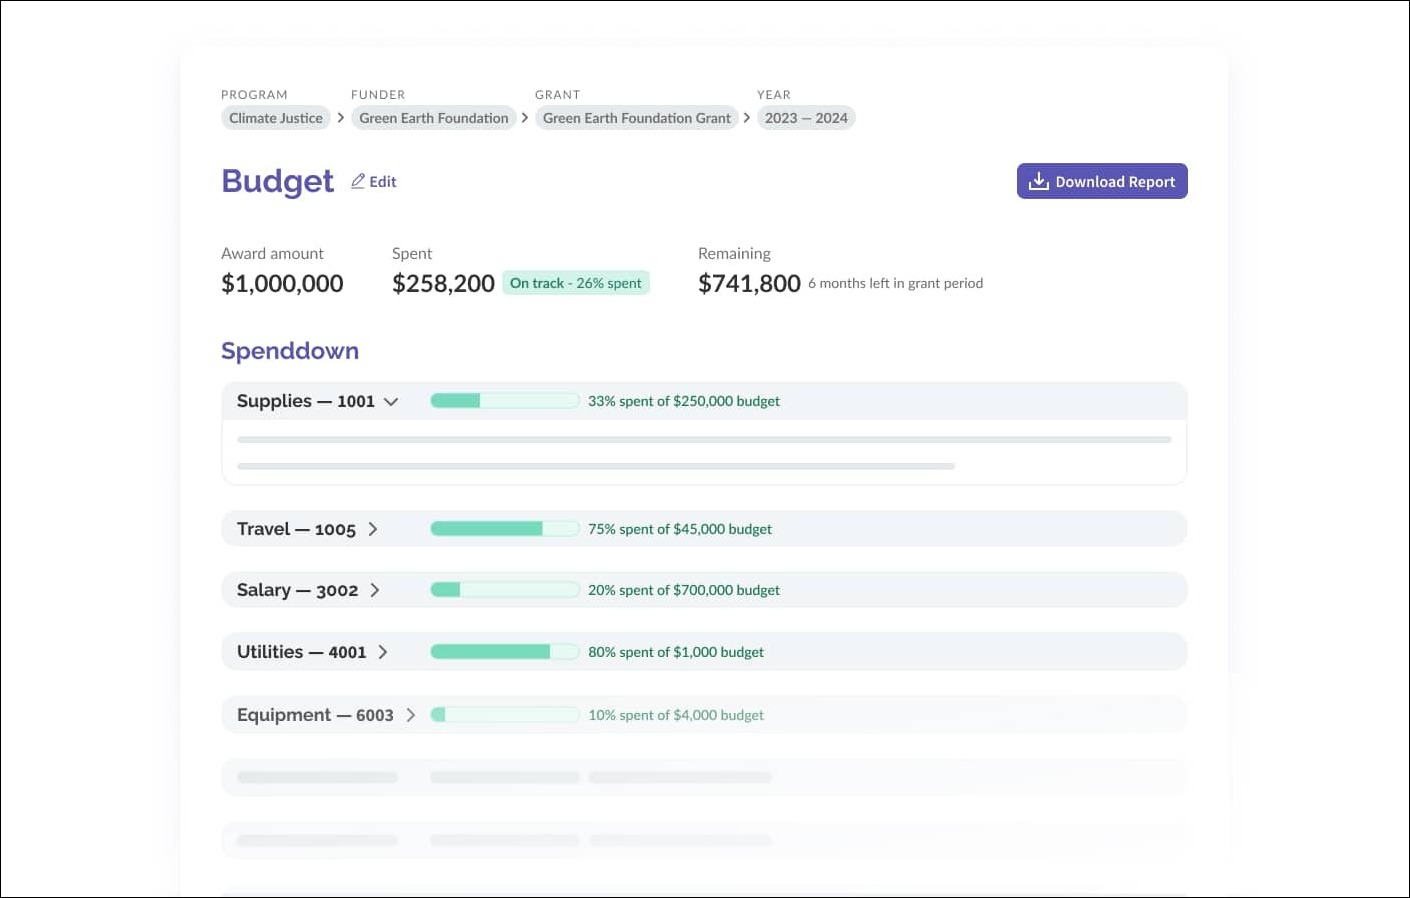1410x898 pixels.
Task: Collapse the Supplies — 1001 section
Action: pyautogui.click(x=391, y=401)
